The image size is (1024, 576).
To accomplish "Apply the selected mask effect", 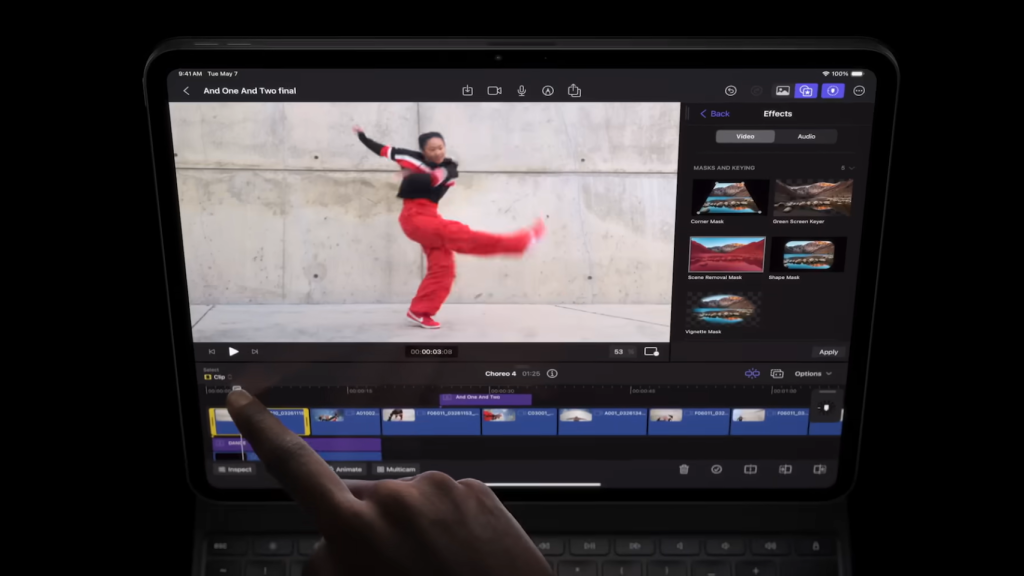I will click(x=828, y=352).
